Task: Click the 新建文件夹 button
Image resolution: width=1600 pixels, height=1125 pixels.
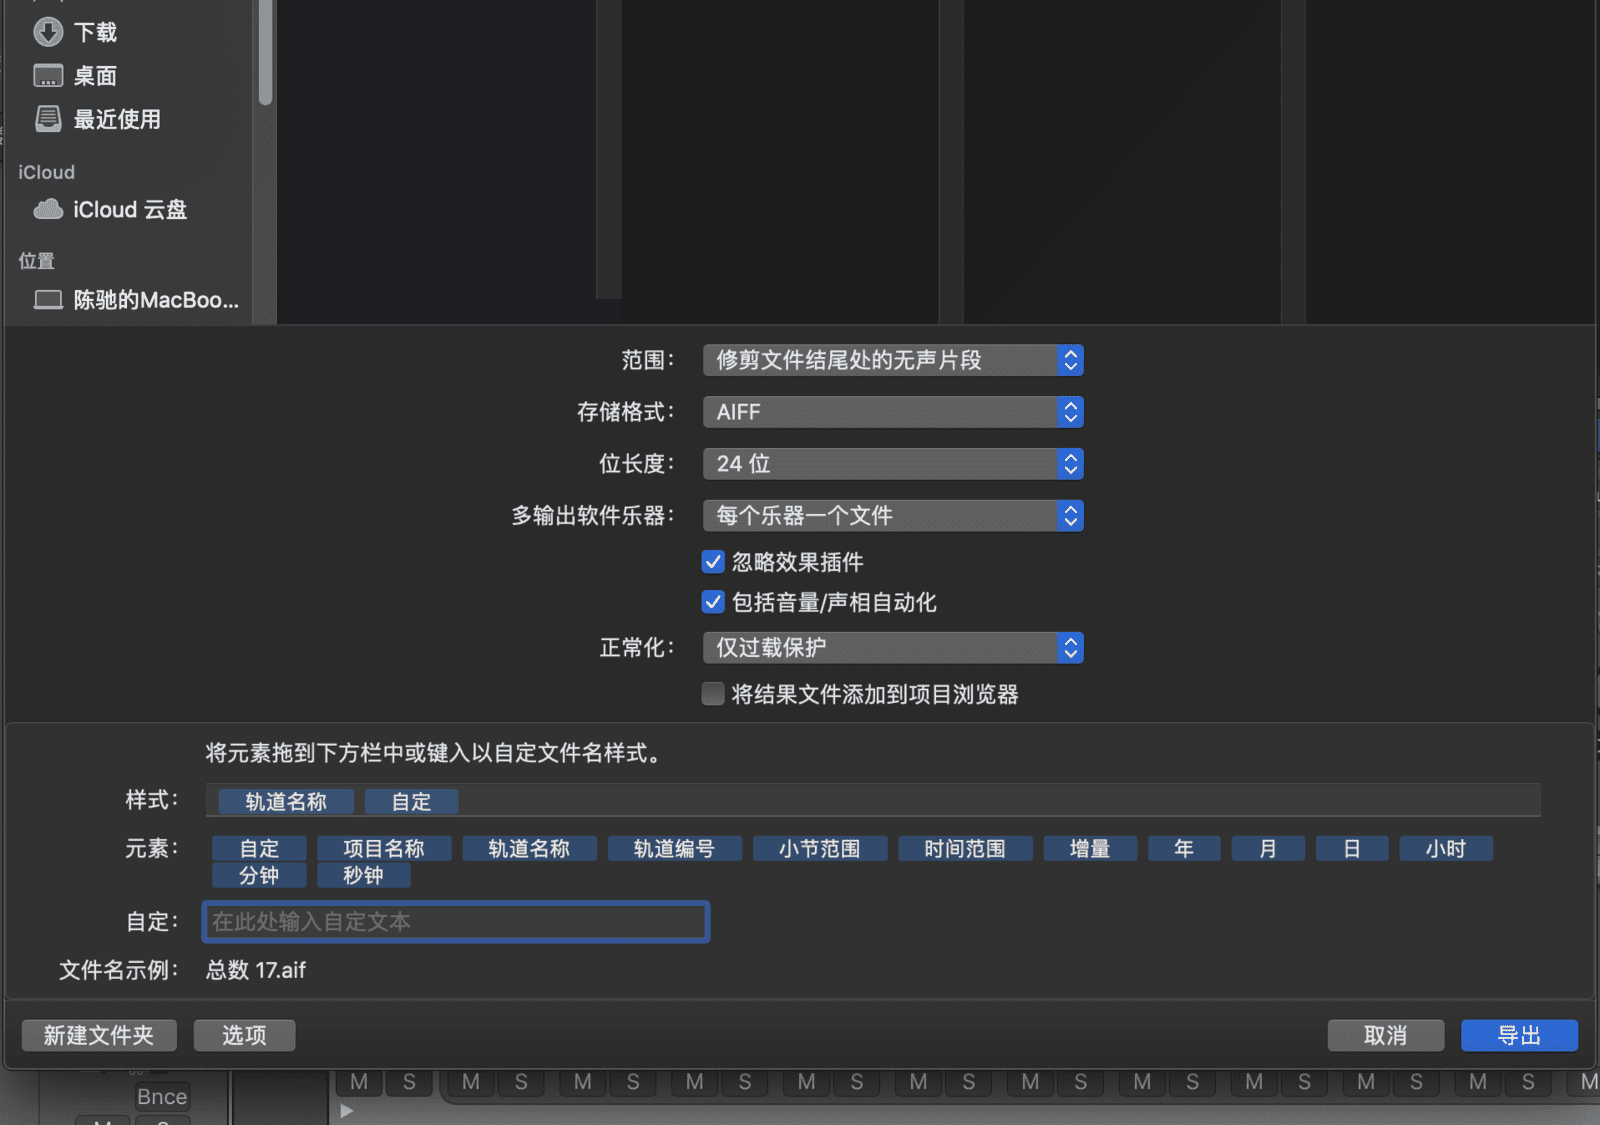Action: click(x=99, y=1035)
